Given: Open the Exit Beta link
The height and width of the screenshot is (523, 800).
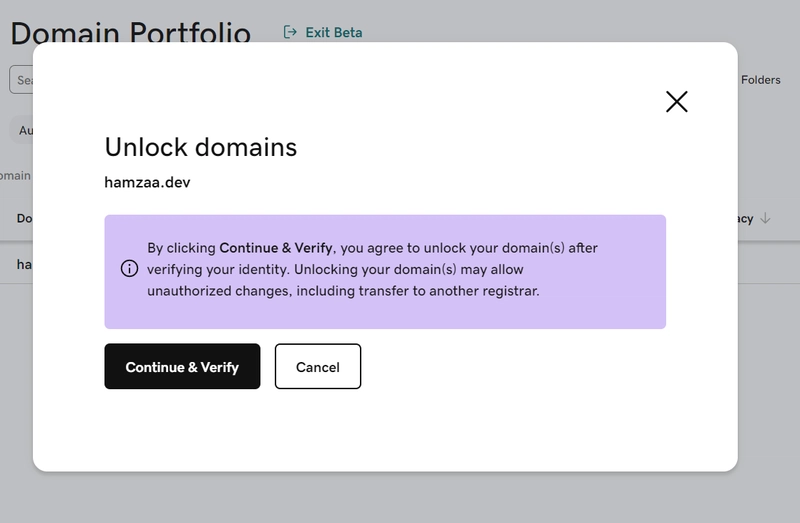Looking at the screenshot, I should pyautogui.click(x=334, y=33).
